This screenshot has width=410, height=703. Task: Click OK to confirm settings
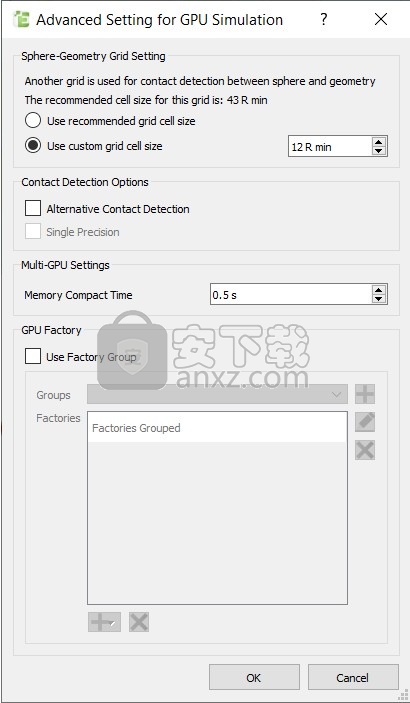pyautogui.click(x=254, y=677)
